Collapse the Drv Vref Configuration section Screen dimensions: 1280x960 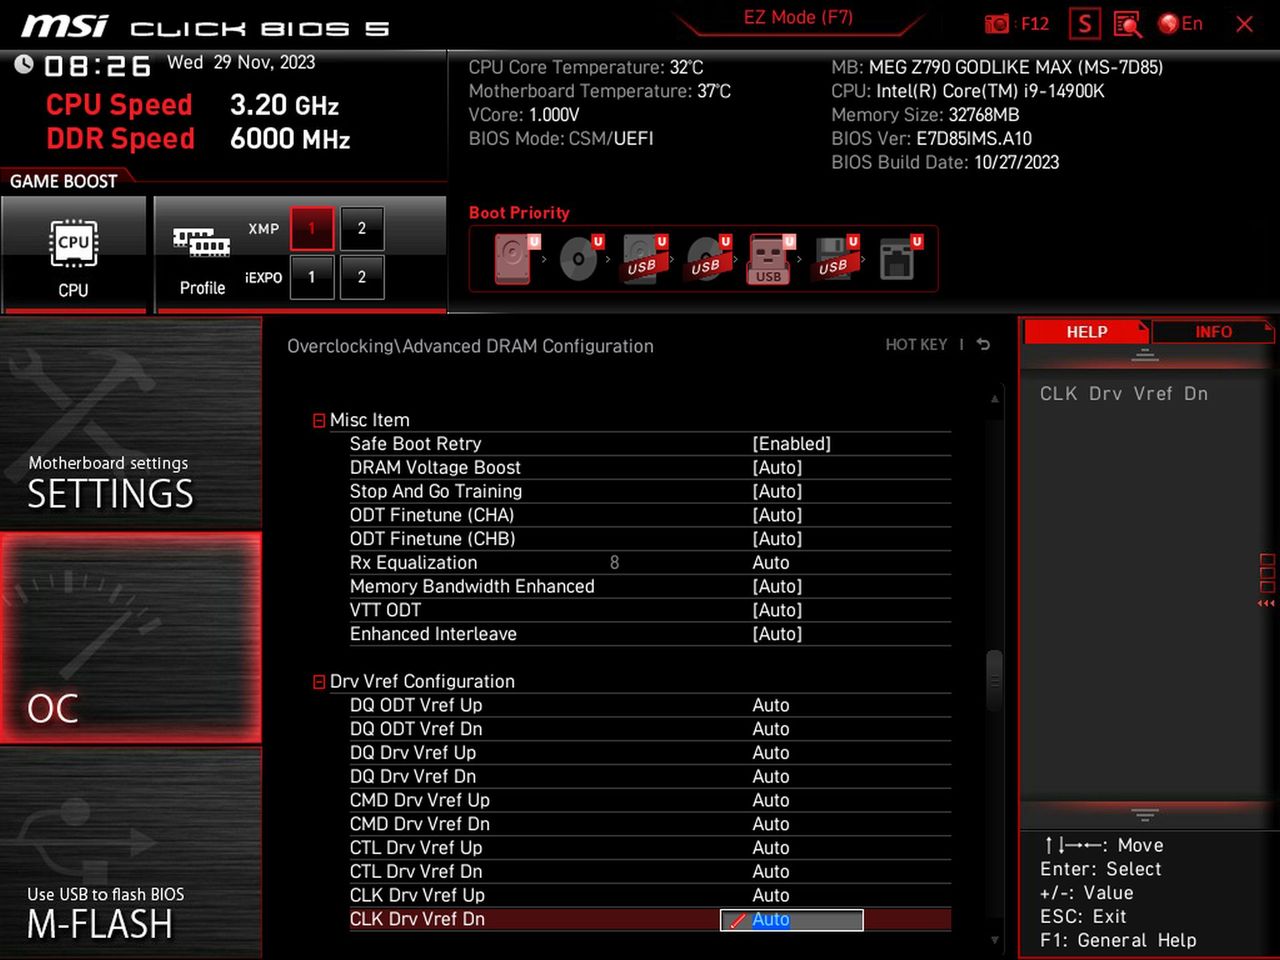point(319,682)
